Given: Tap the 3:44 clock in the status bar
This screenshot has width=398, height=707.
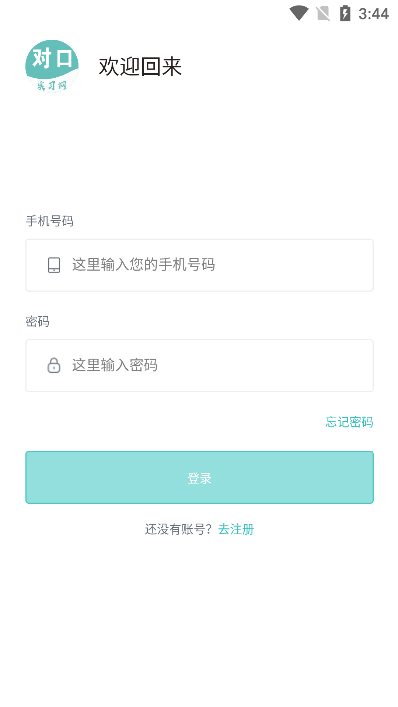Looking at the screenshot, I should pos(374,14).
